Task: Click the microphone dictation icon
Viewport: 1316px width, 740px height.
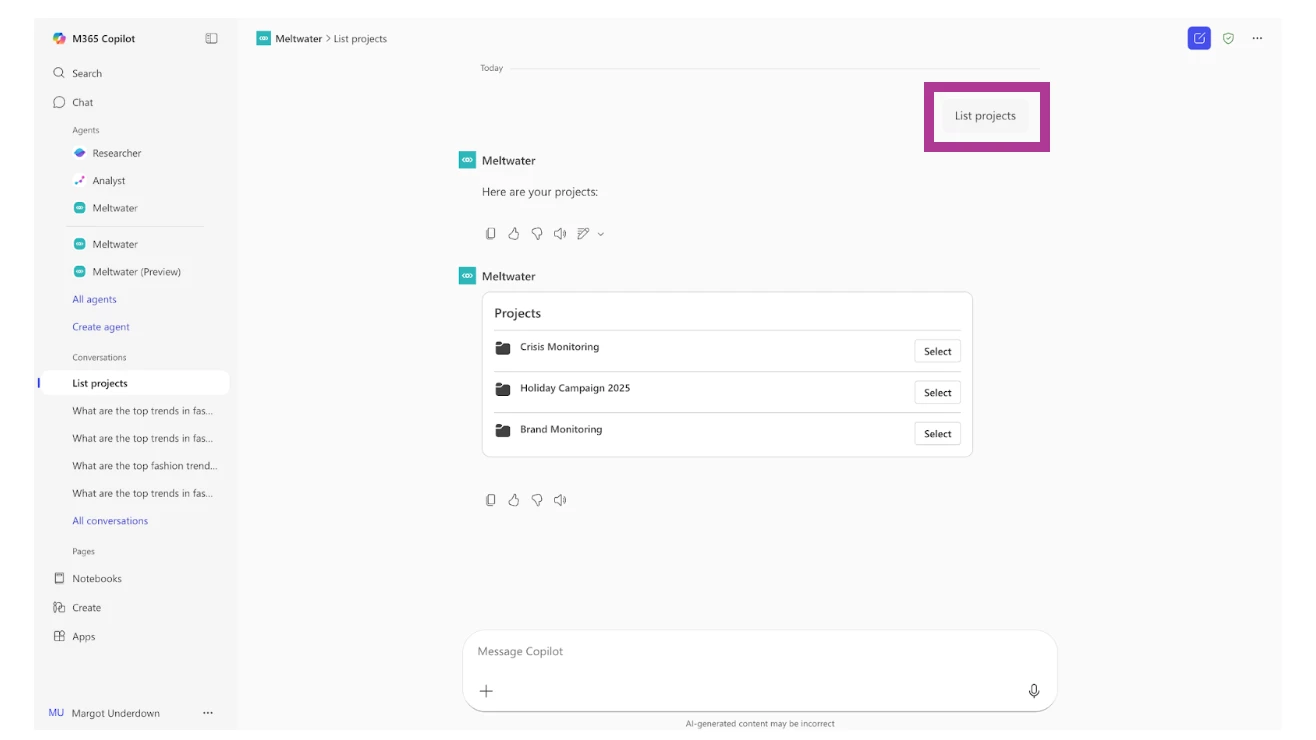Action: [x=1034, y=691]
